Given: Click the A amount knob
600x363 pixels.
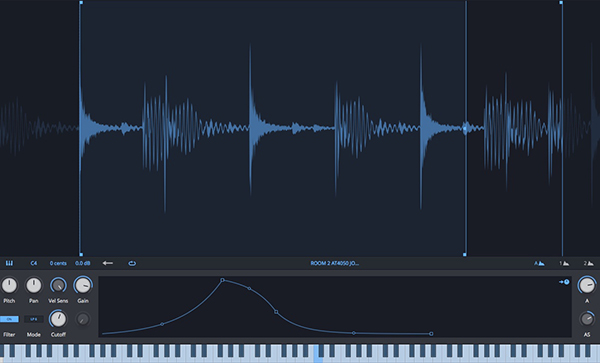Looking at the screenshot, I should coord(587,285).
